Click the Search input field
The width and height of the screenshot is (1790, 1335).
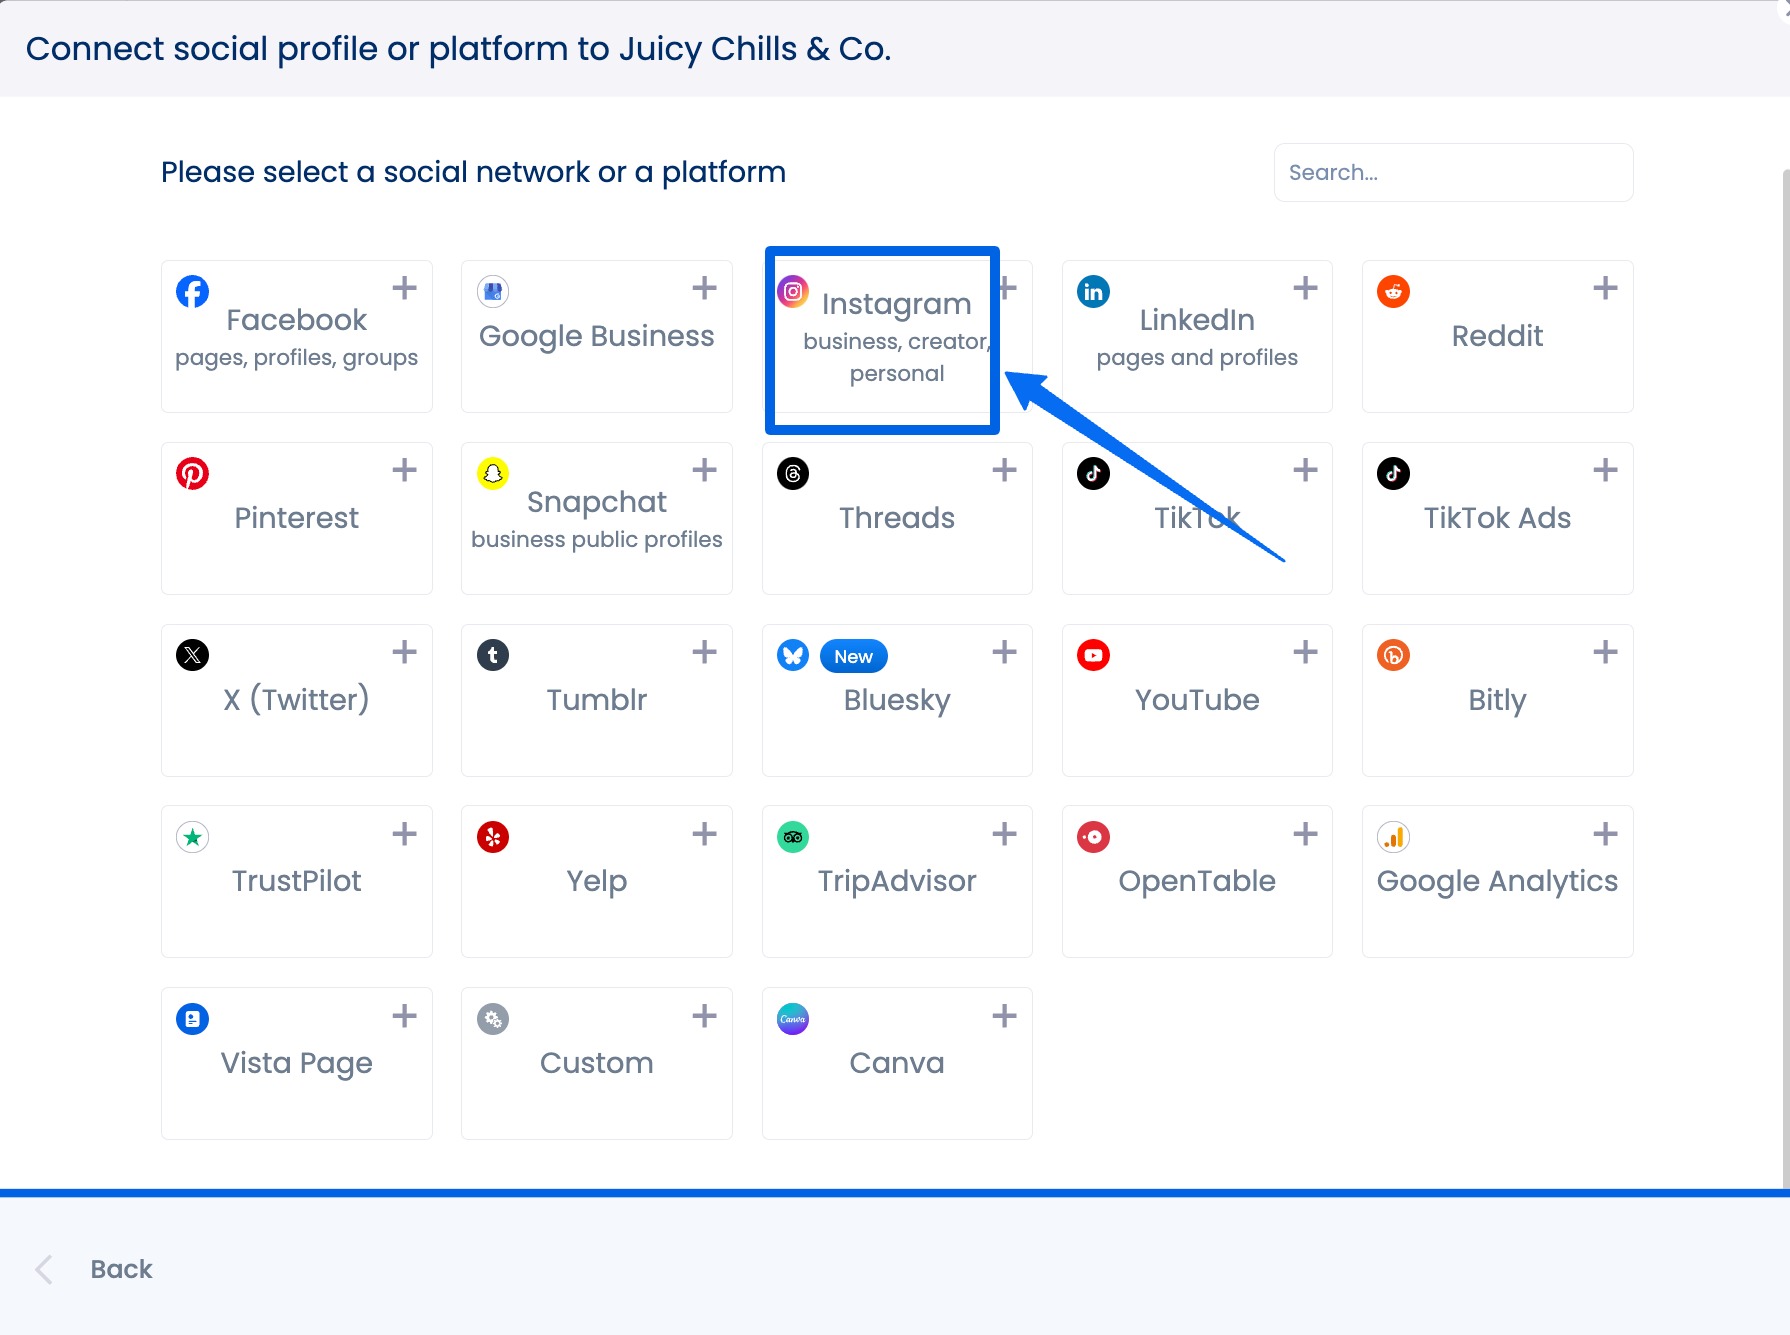(1452, 172)
